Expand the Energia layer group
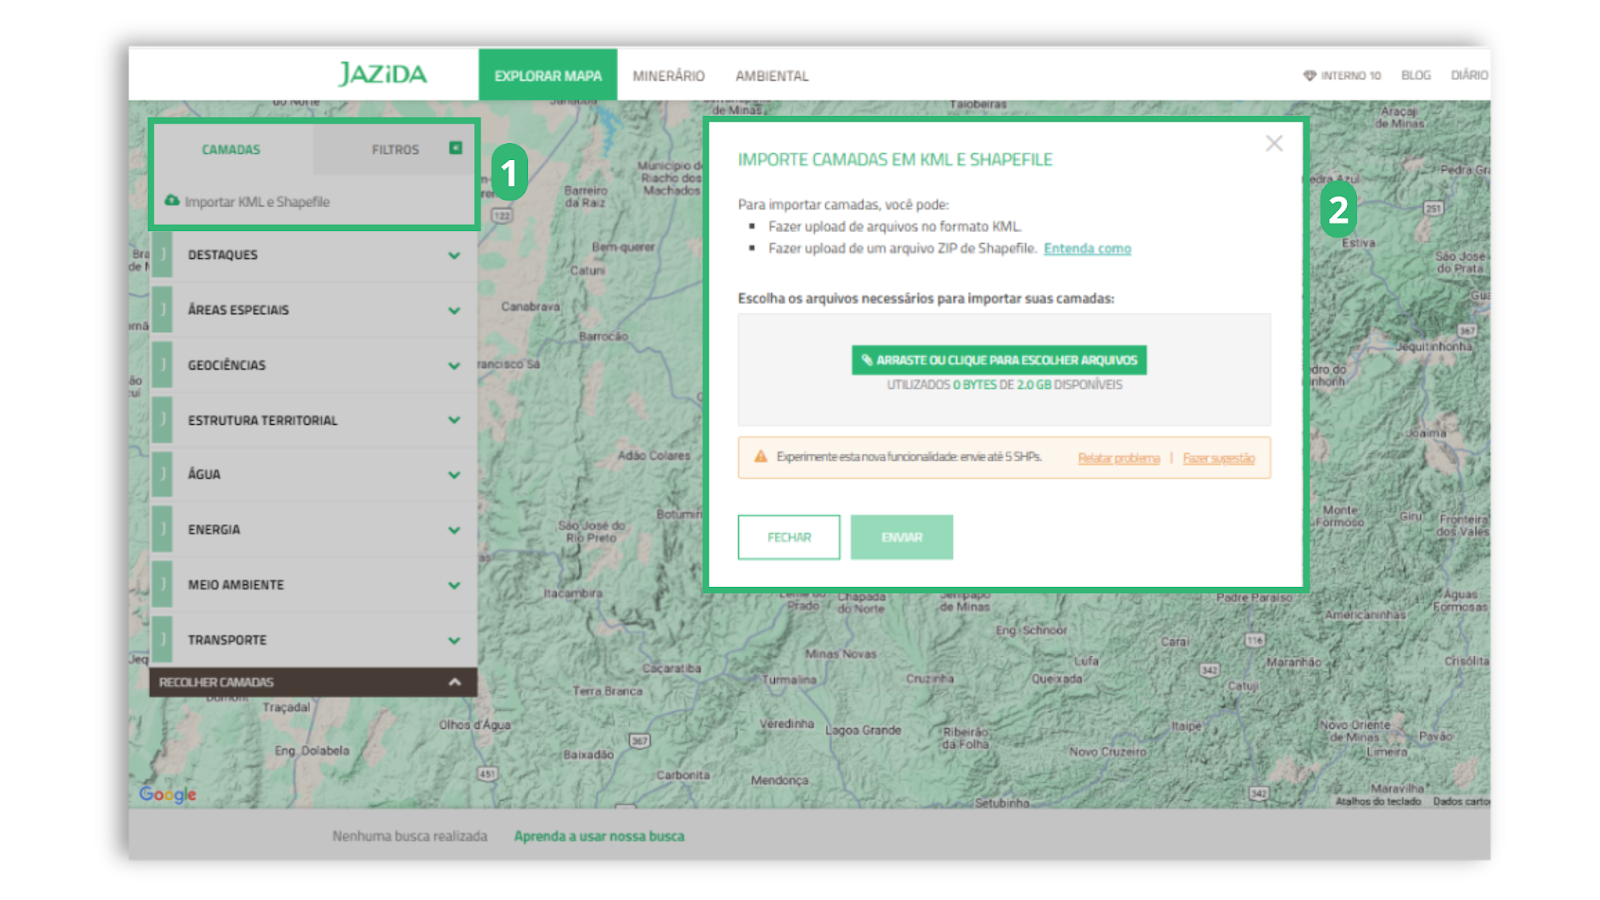This screenshot has height=900, width=1600. point(314,529)
